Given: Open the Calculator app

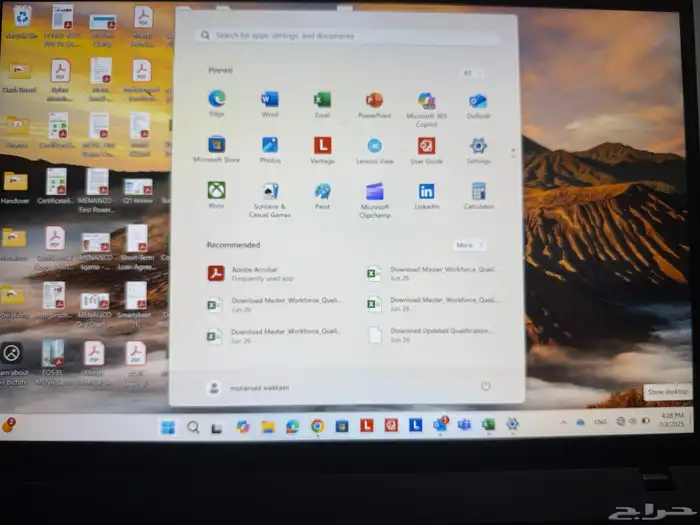Looking at the screenshot, I should [478, 191].
